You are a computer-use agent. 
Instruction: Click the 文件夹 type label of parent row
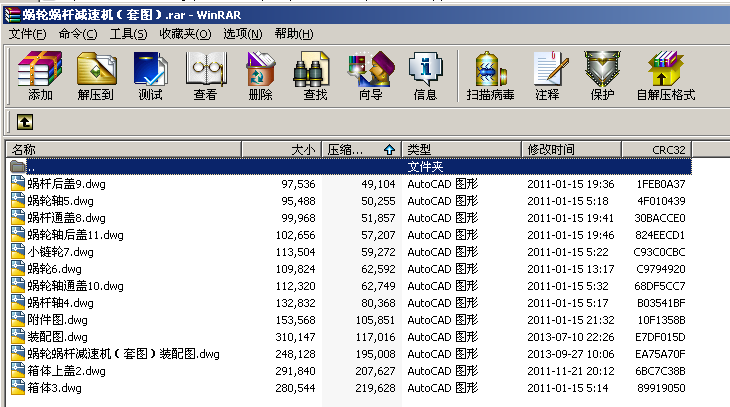pyautogui.click(x=425, y=166)
